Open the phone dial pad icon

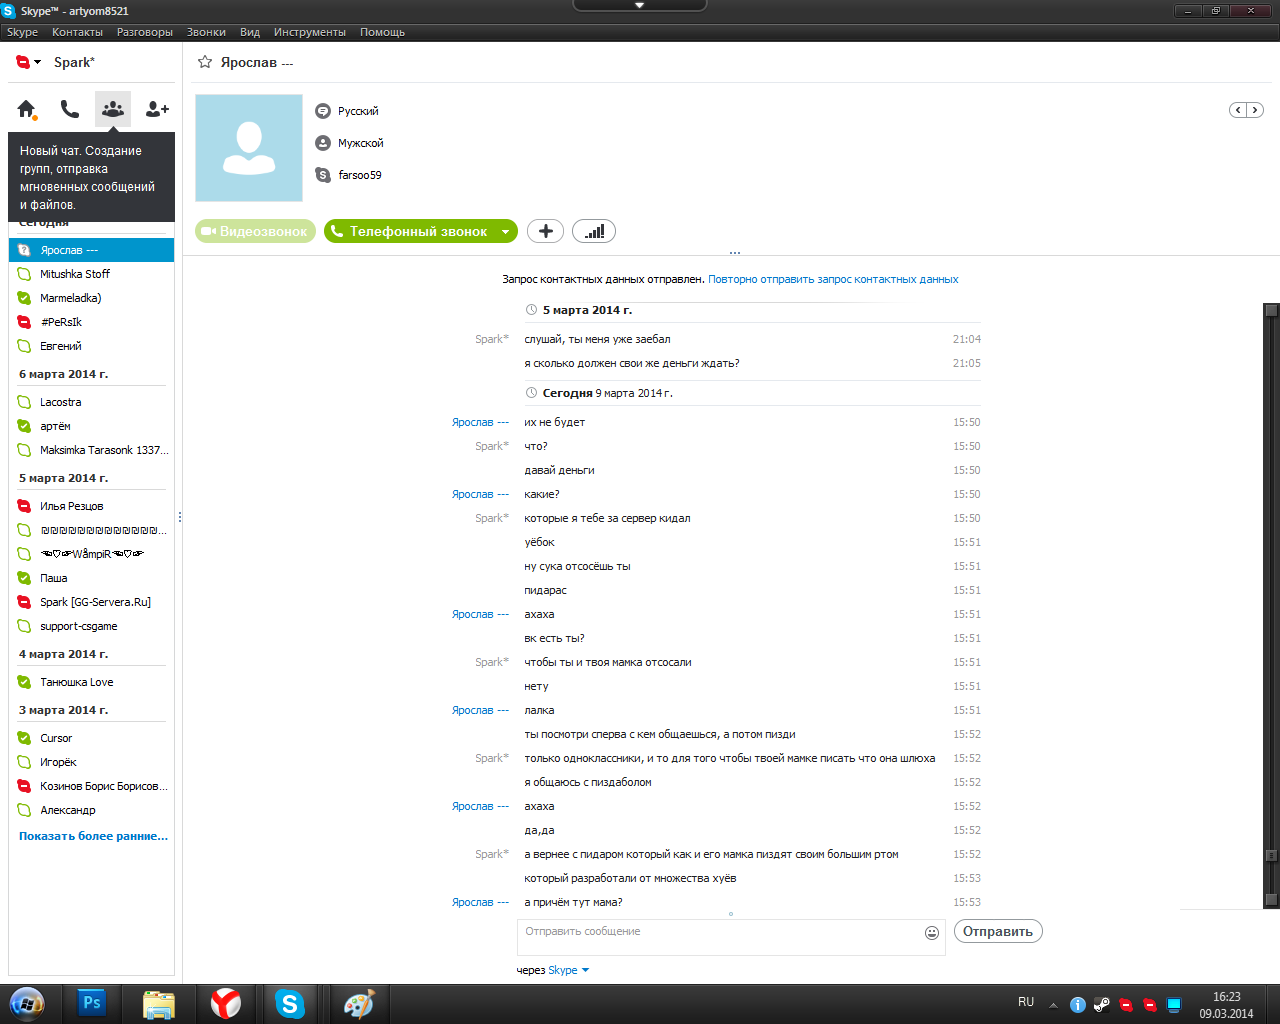70,109
